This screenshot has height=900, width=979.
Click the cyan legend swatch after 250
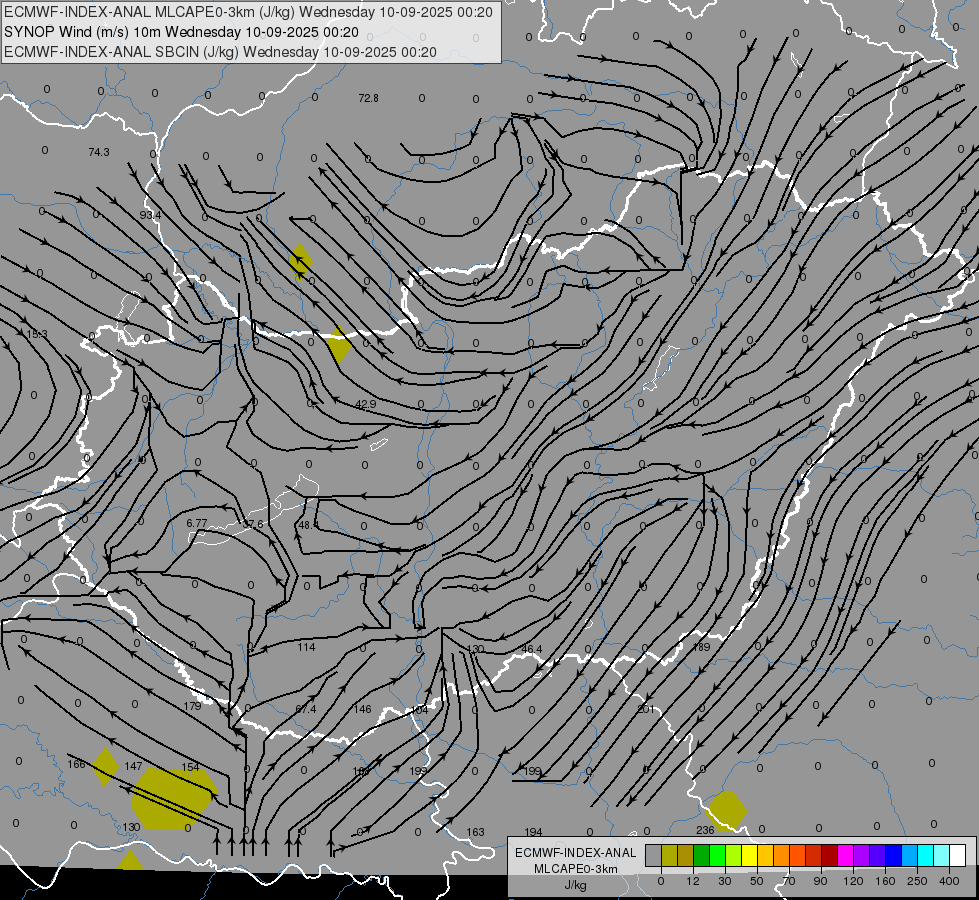point(925,855)
